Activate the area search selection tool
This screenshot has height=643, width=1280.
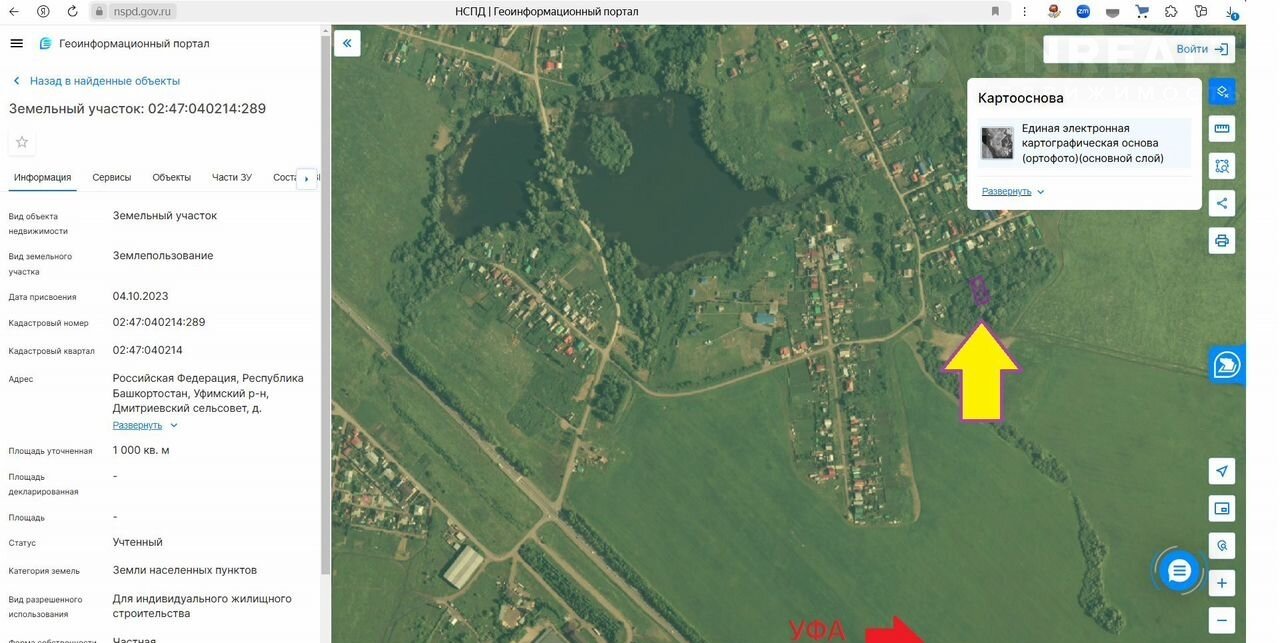pyautogui.click(x=1221, y=166)
